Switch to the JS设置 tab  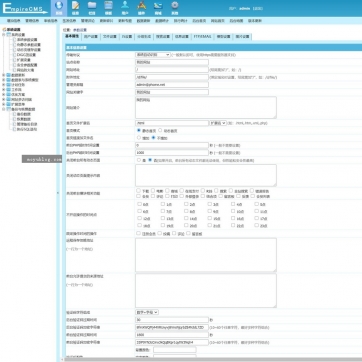tap(127, 37)
